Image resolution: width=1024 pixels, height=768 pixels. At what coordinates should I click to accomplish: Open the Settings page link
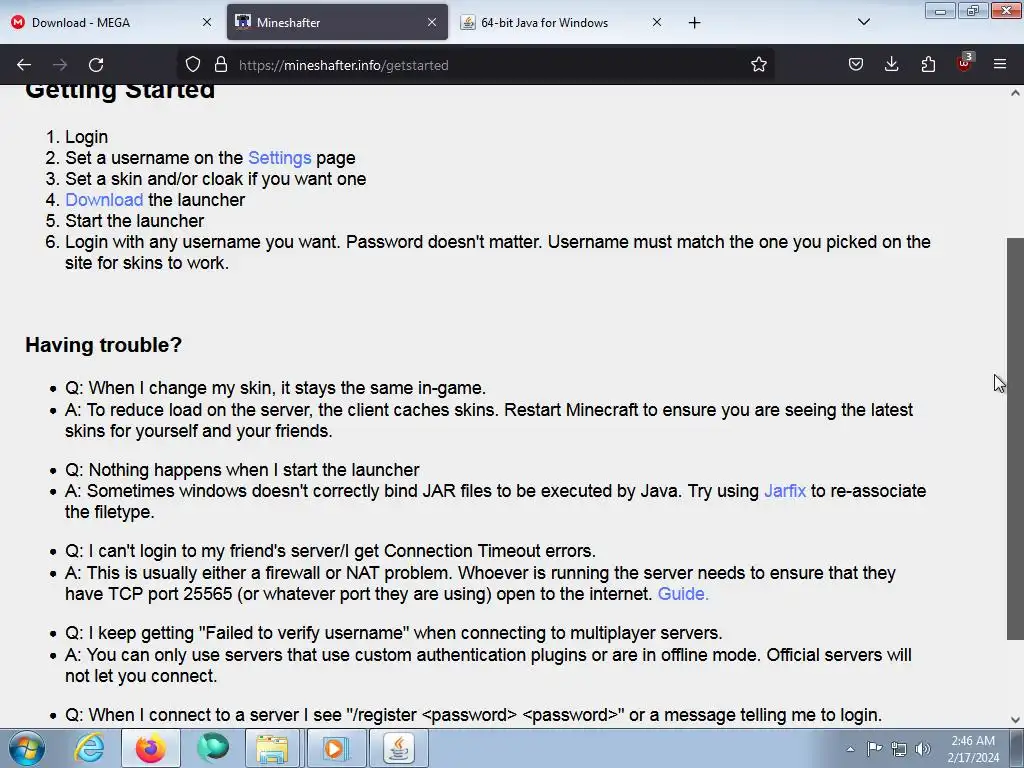[x=280, y=158]
